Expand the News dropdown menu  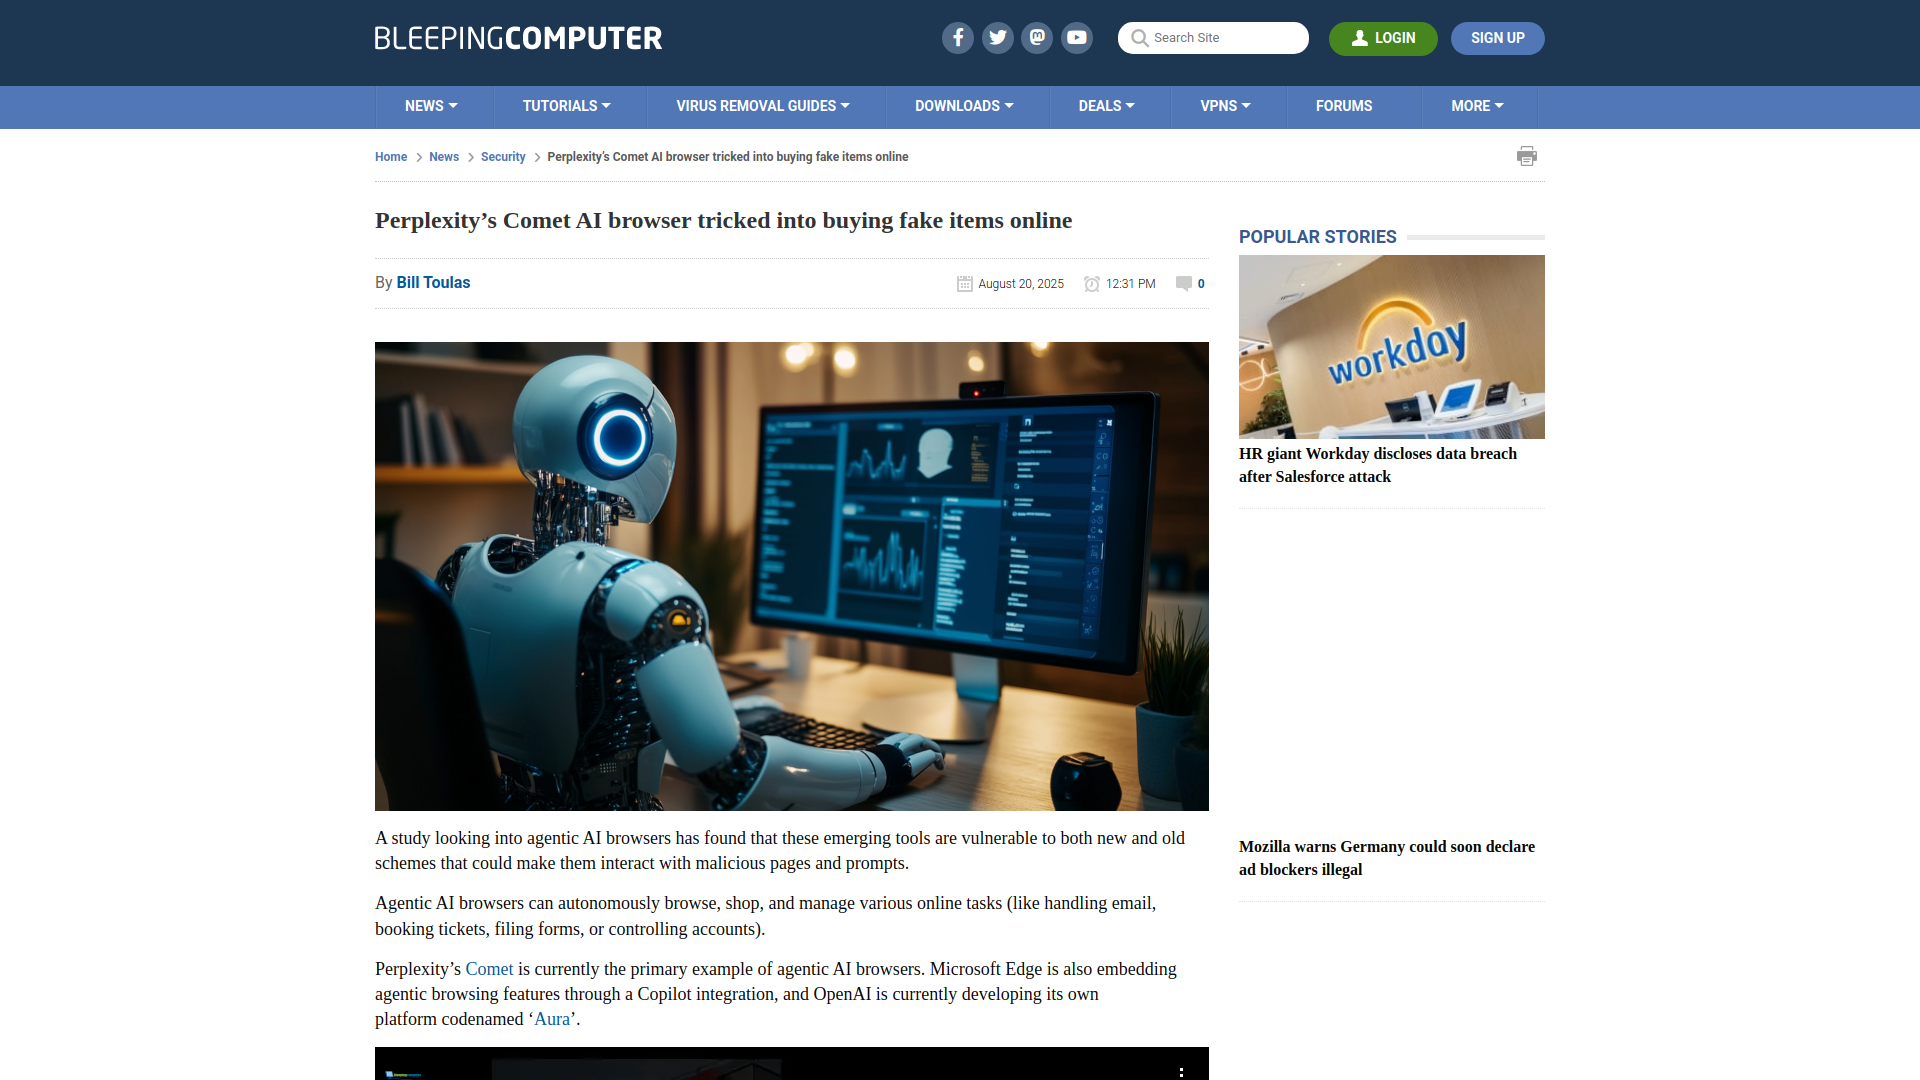click(x=431, y=106)
